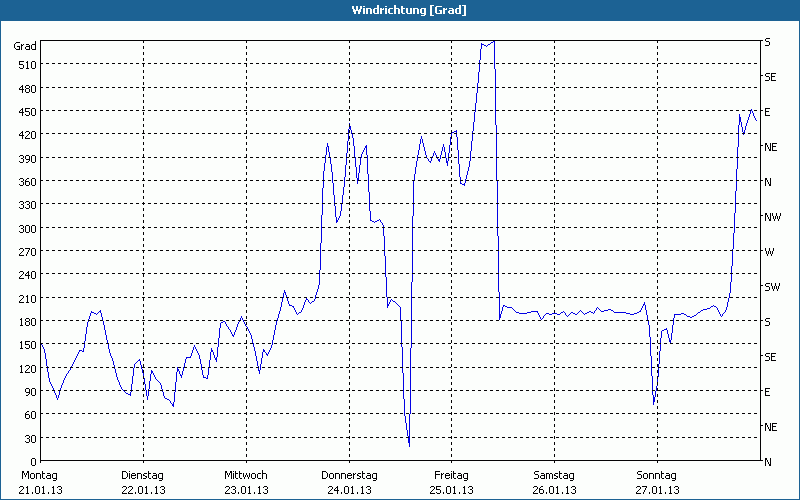Select the 0 y-axis value
The width and height of the screenshot is (800, 500).
click(33, 462)
